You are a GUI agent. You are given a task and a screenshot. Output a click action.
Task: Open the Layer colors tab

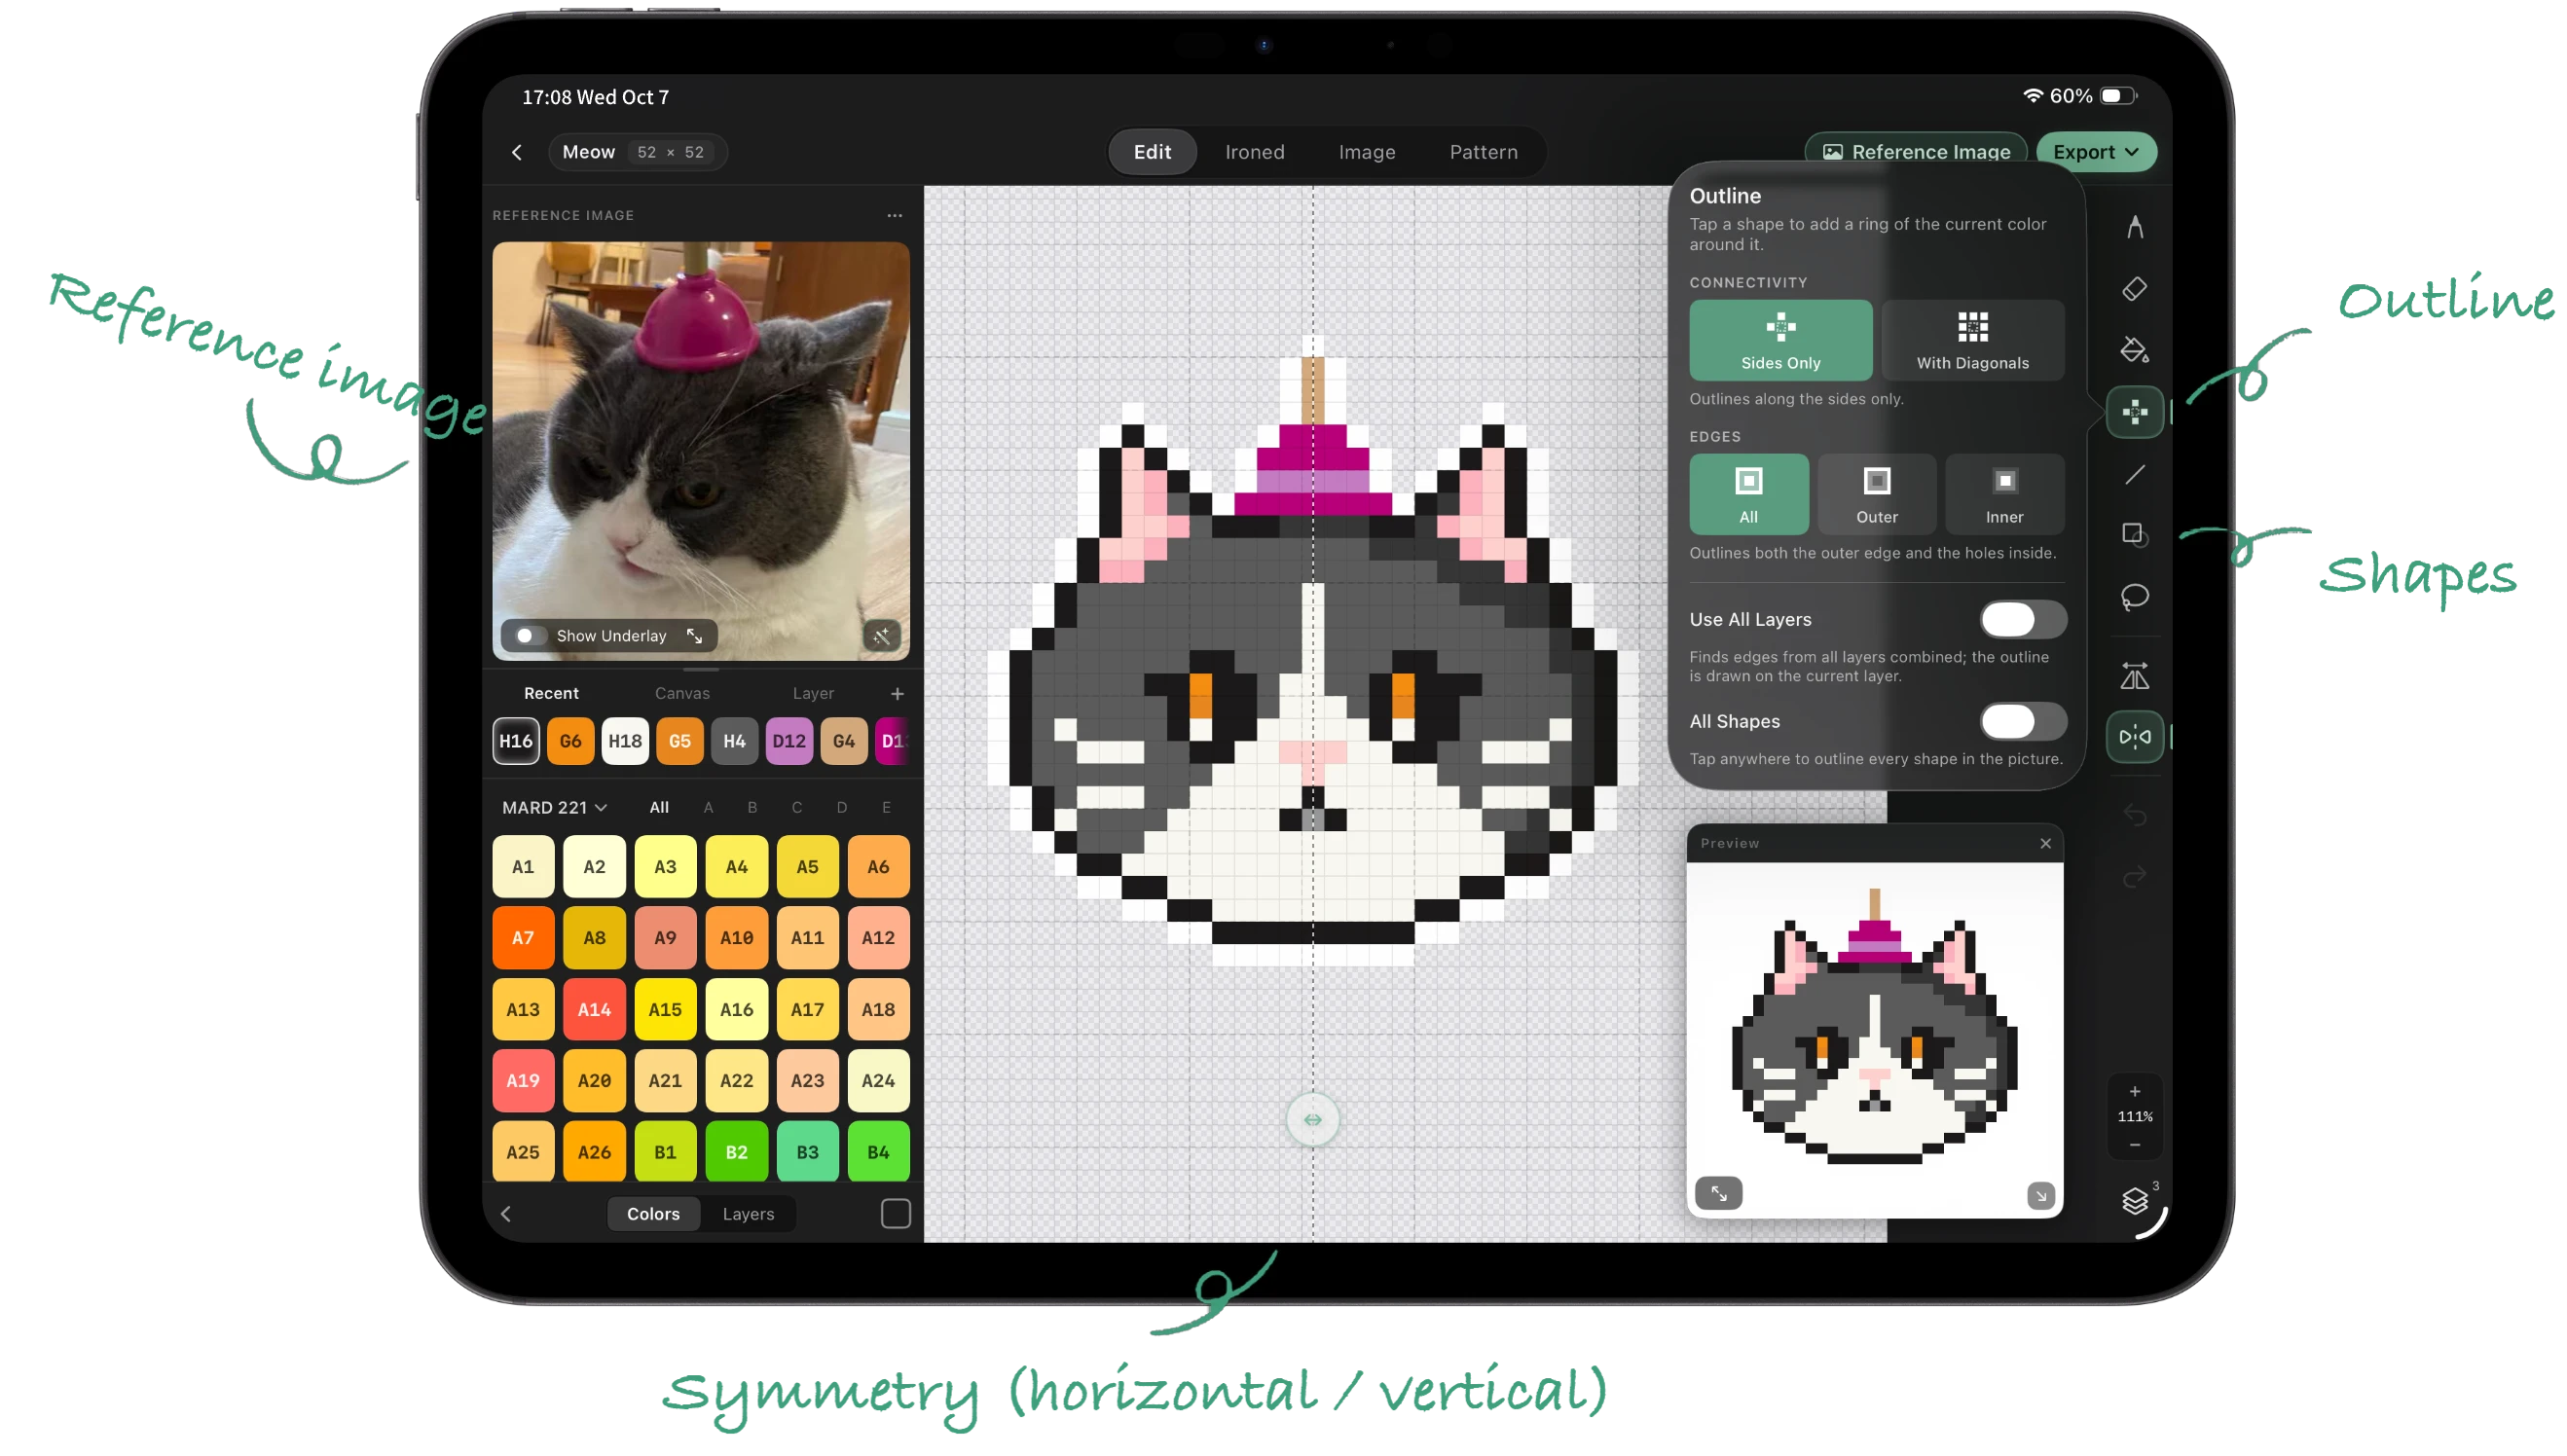813,694
